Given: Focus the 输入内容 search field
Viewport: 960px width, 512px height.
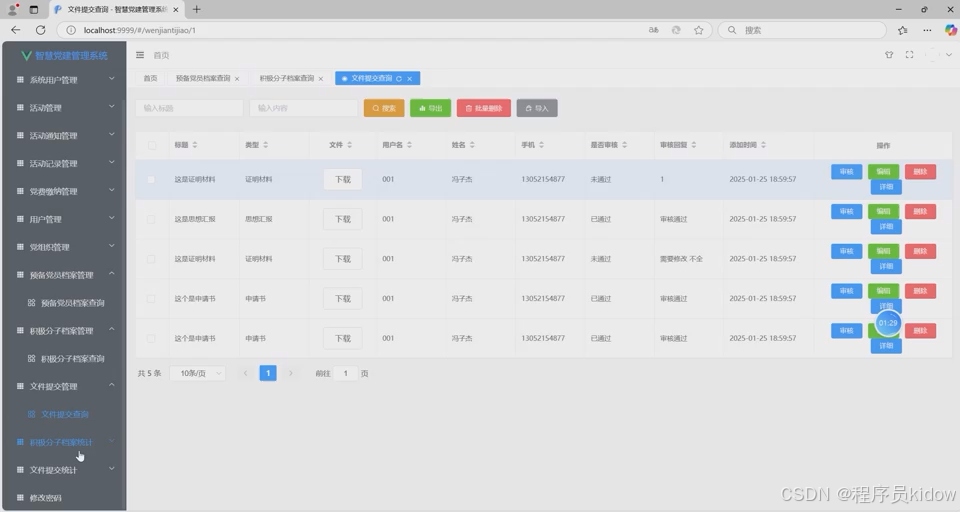Looking at the screenshot, I should tap(304, 108).
